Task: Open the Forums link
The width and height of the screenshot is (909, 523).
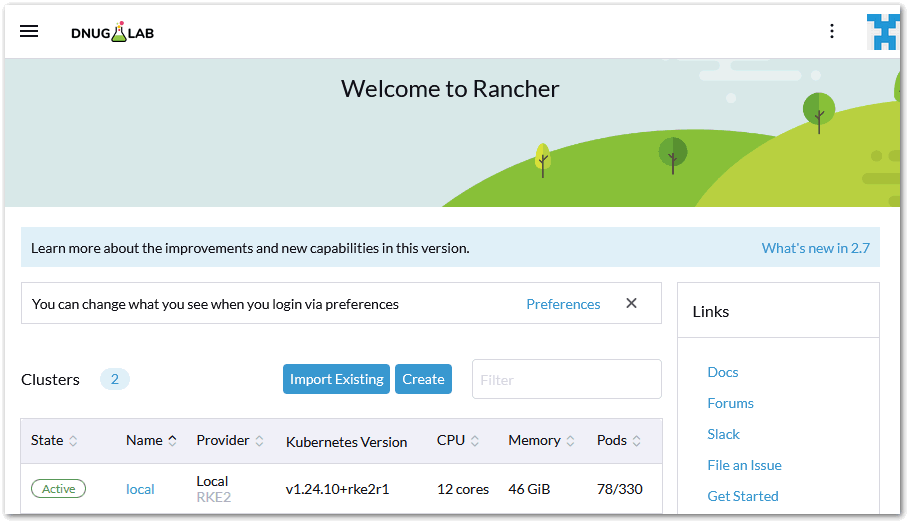Action: point(730,403)
